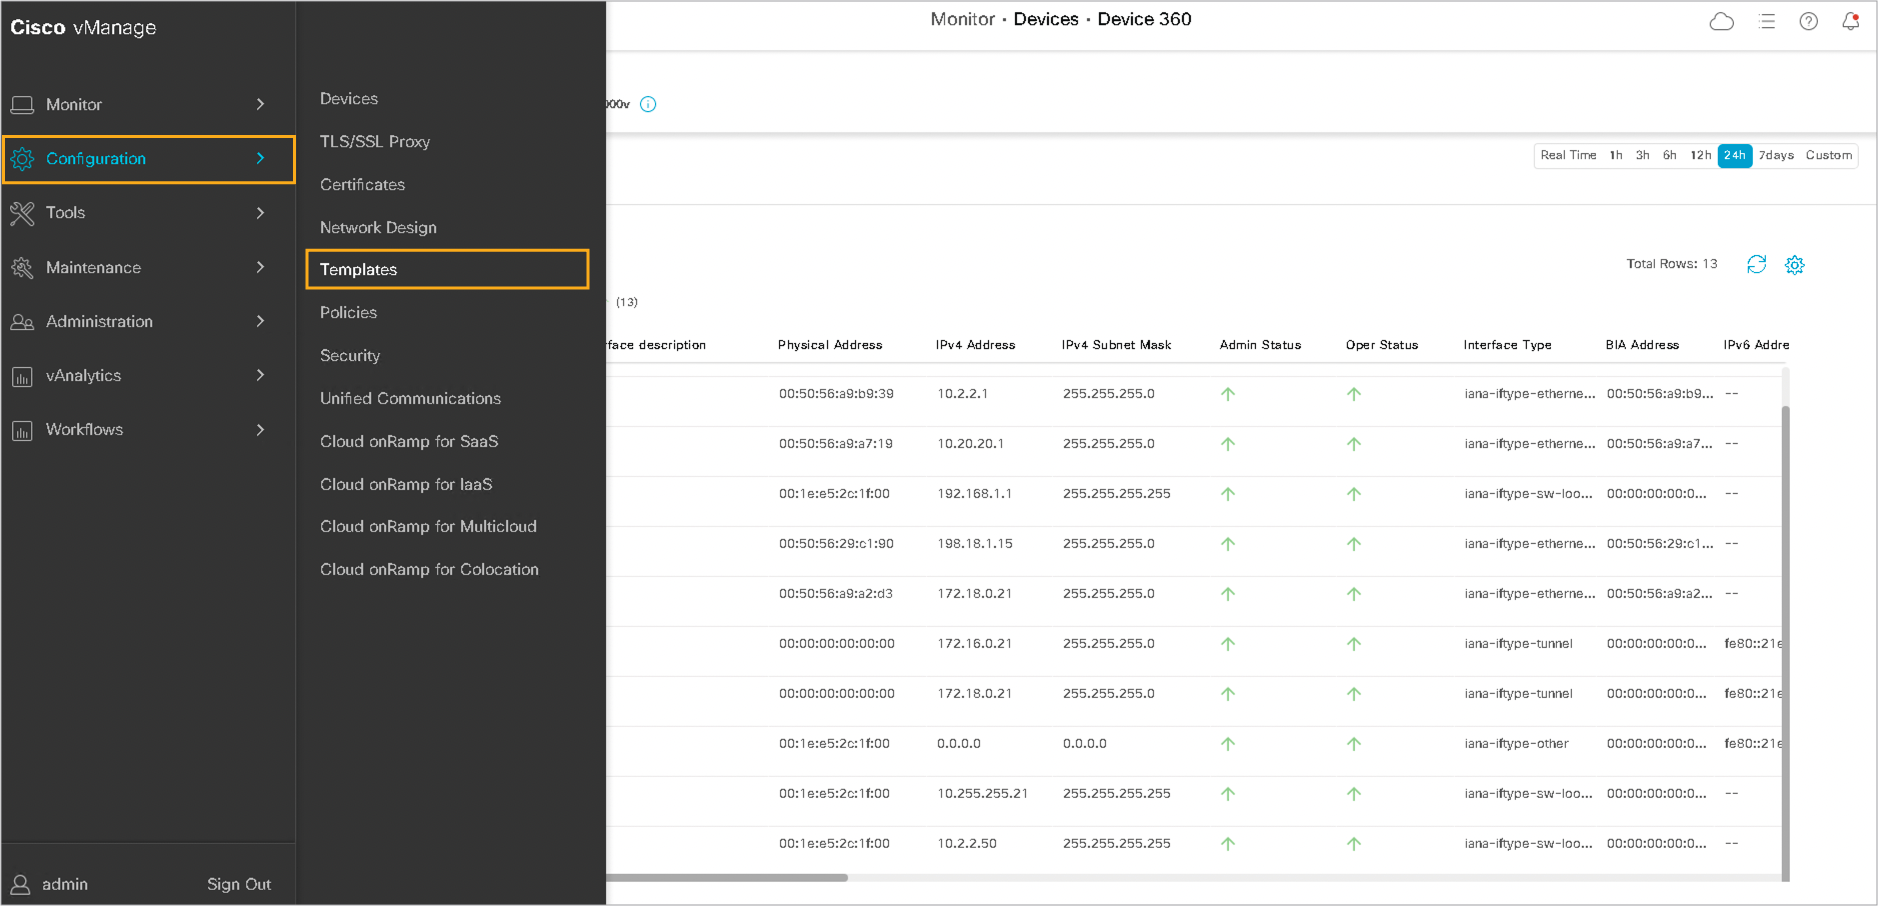Select Real Time range
The image size is (1878, 906).
point(1568,156)
